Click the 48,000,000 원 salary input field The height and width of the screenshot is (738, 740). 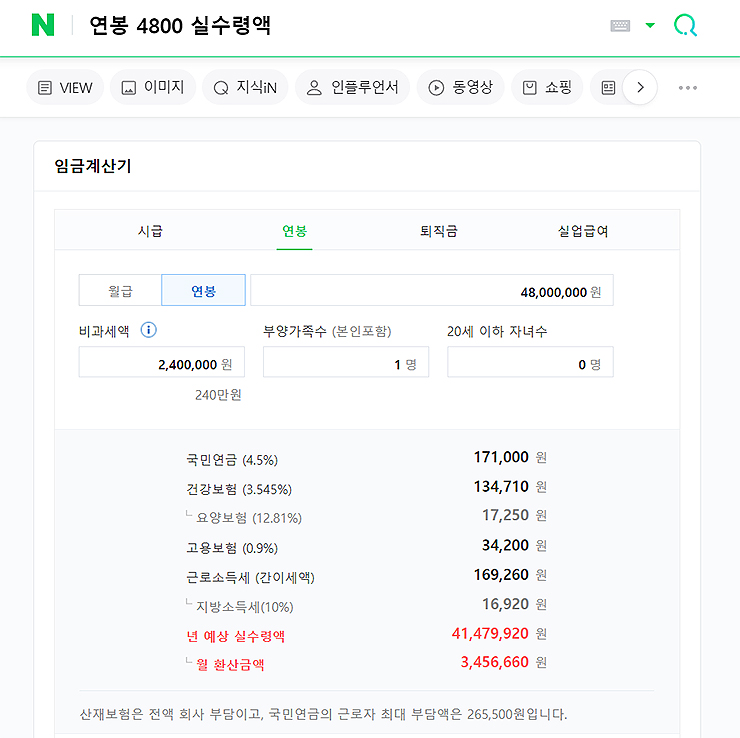pos(432,290)
